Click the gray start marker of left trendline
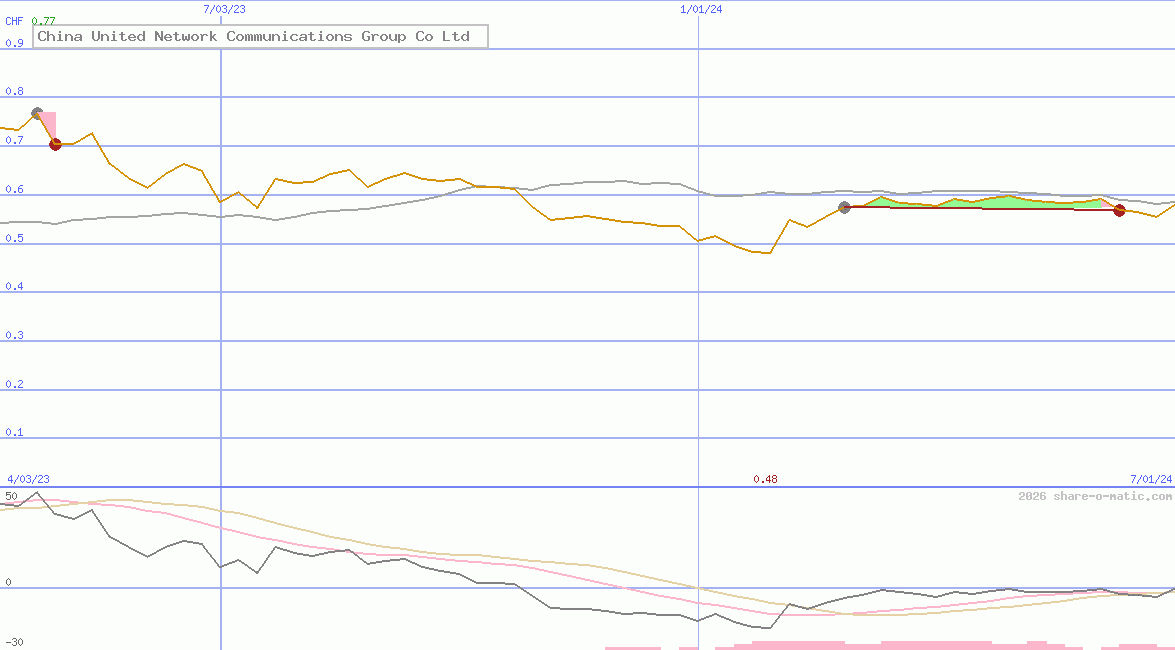Screen dimensions: 1175x650 pos(36,113)
